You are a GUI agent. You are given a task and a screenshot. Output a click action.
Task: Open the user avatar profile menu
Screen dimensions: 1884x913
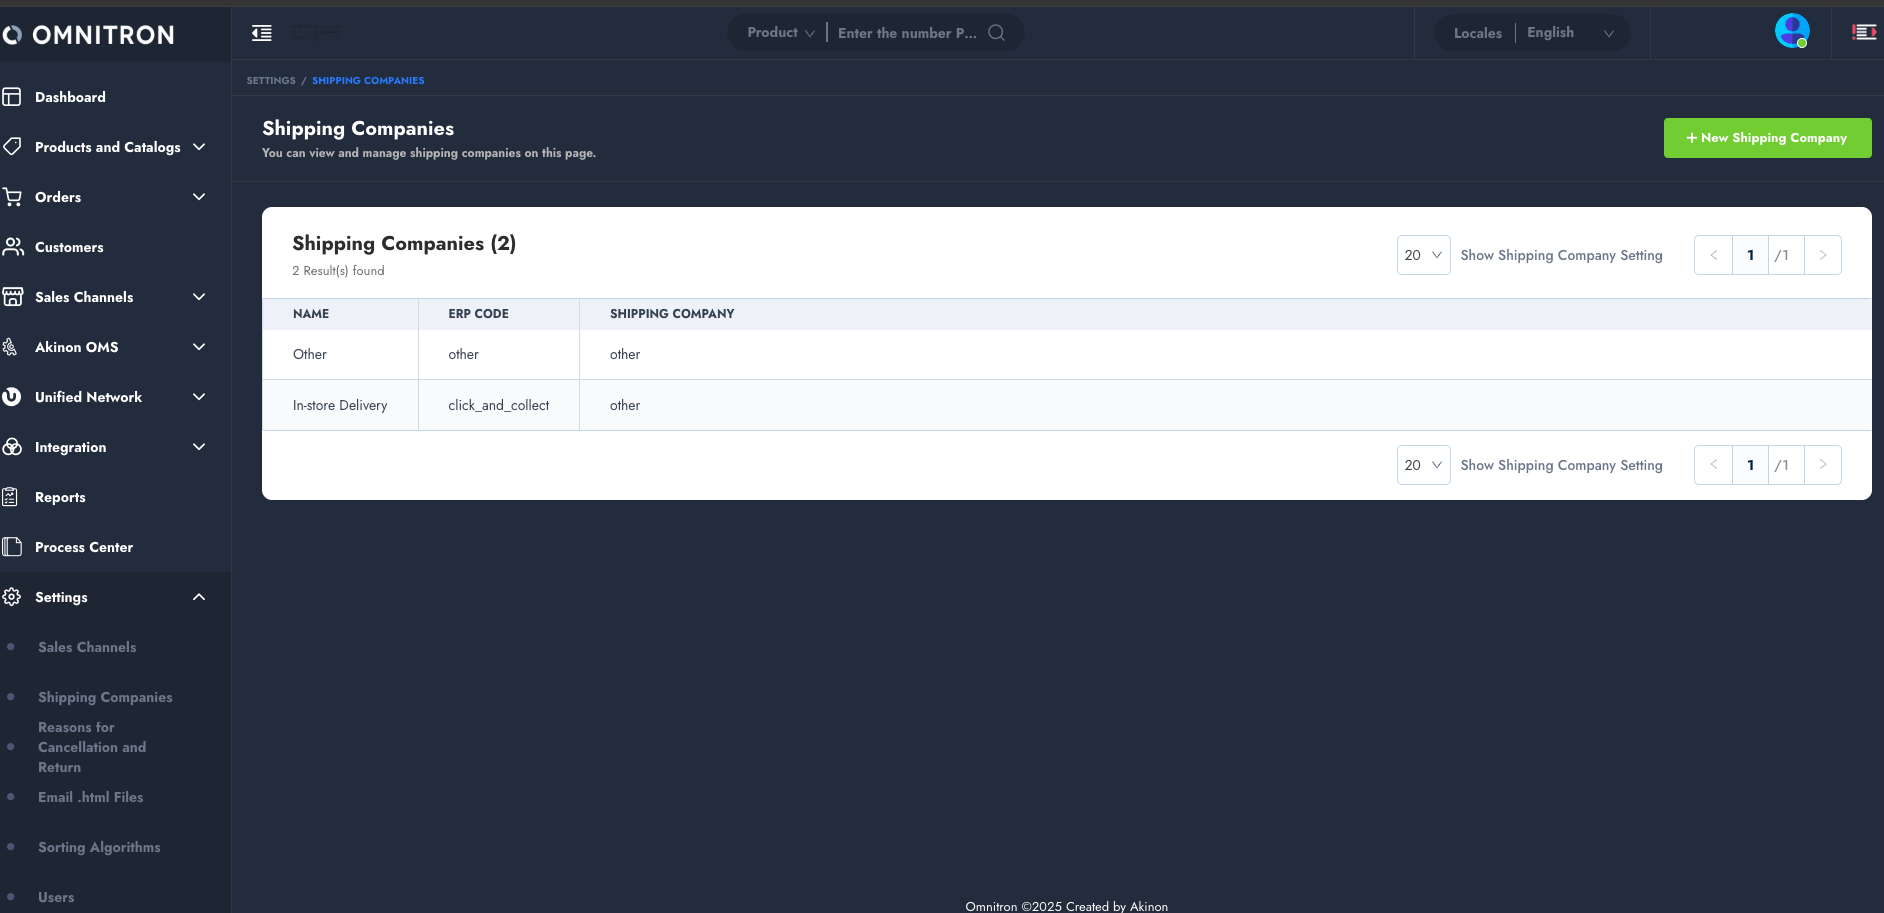1791,31
